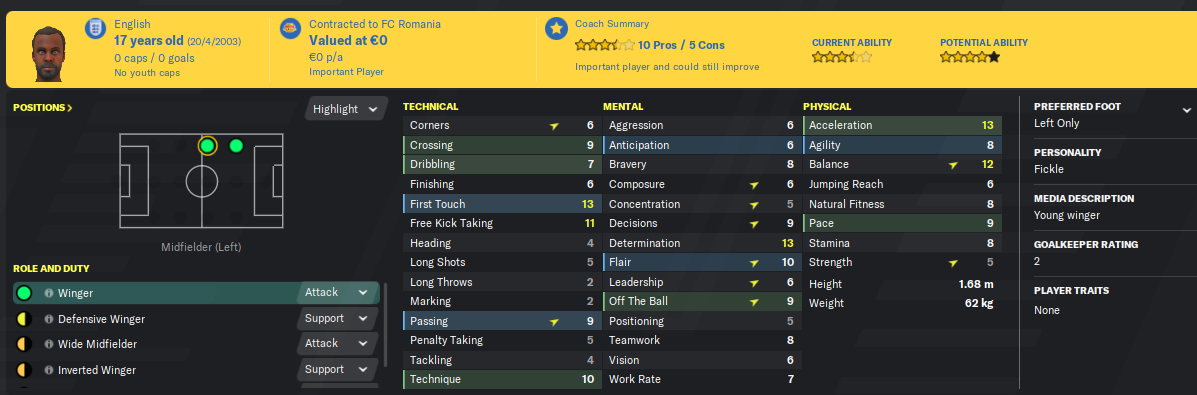
Task: Click the FC Romania club badge icon
Action: 291,30
